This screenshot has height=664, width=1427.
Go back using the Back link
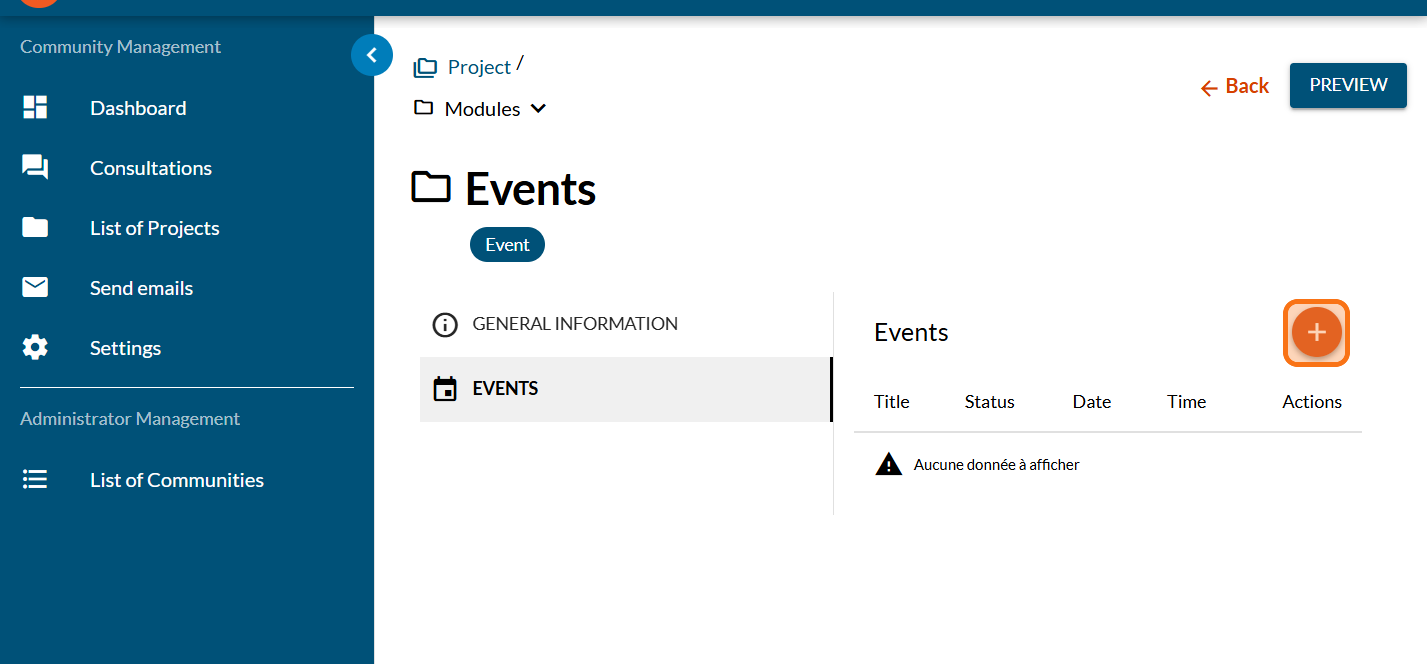coord(1235,87)
